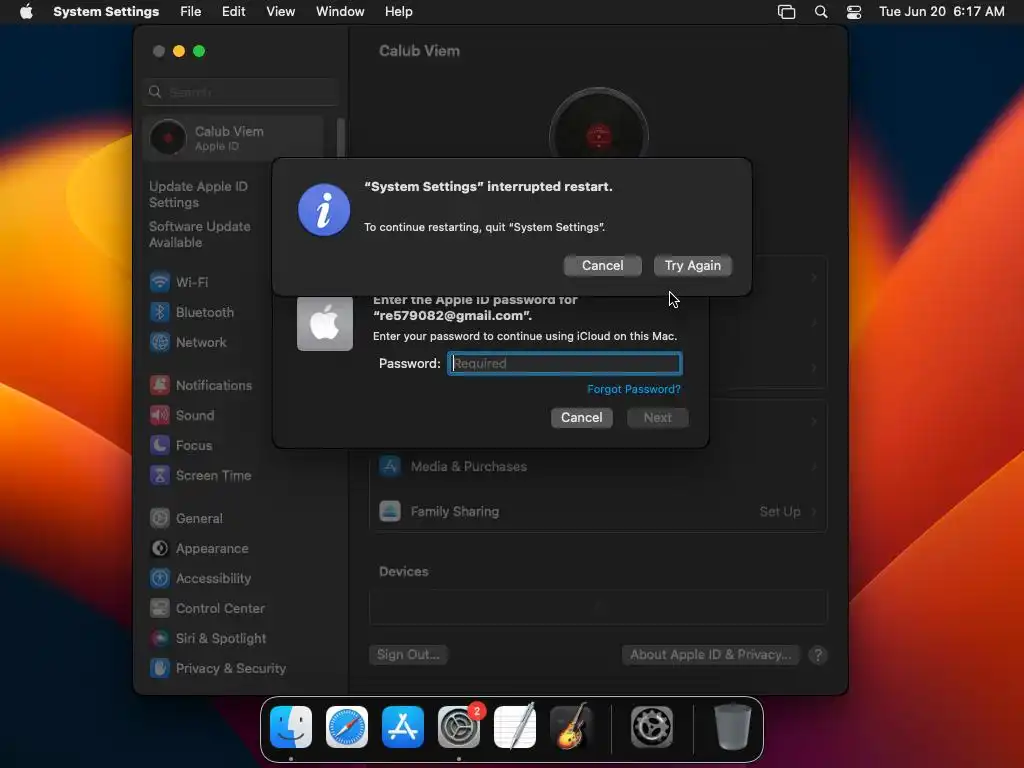Open the Edit menu
The height and width of the screenshot is (768, 1024).
233,12
